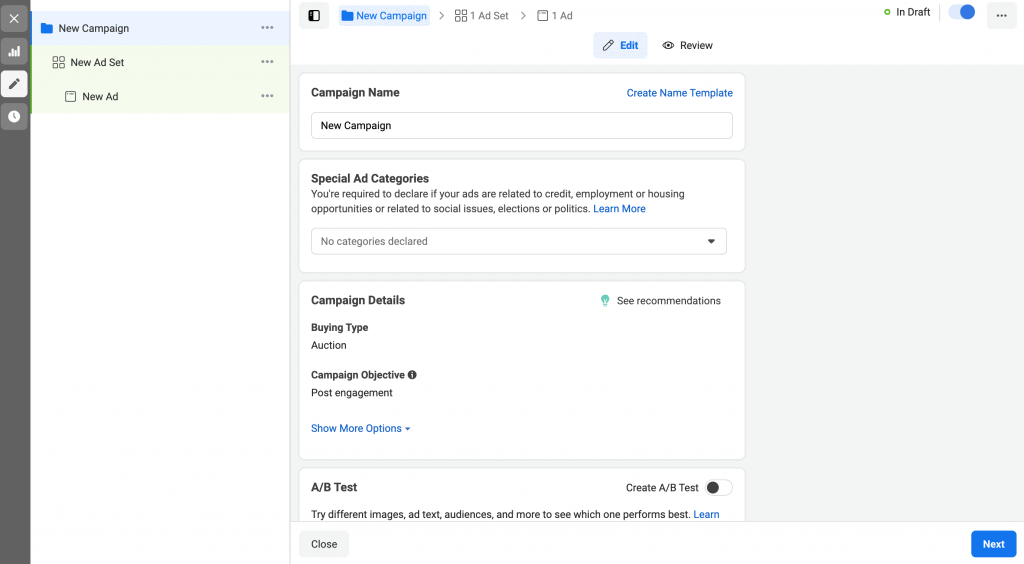
Task: Open the bar chart performance view icon
Action: (x=14, y=51)
